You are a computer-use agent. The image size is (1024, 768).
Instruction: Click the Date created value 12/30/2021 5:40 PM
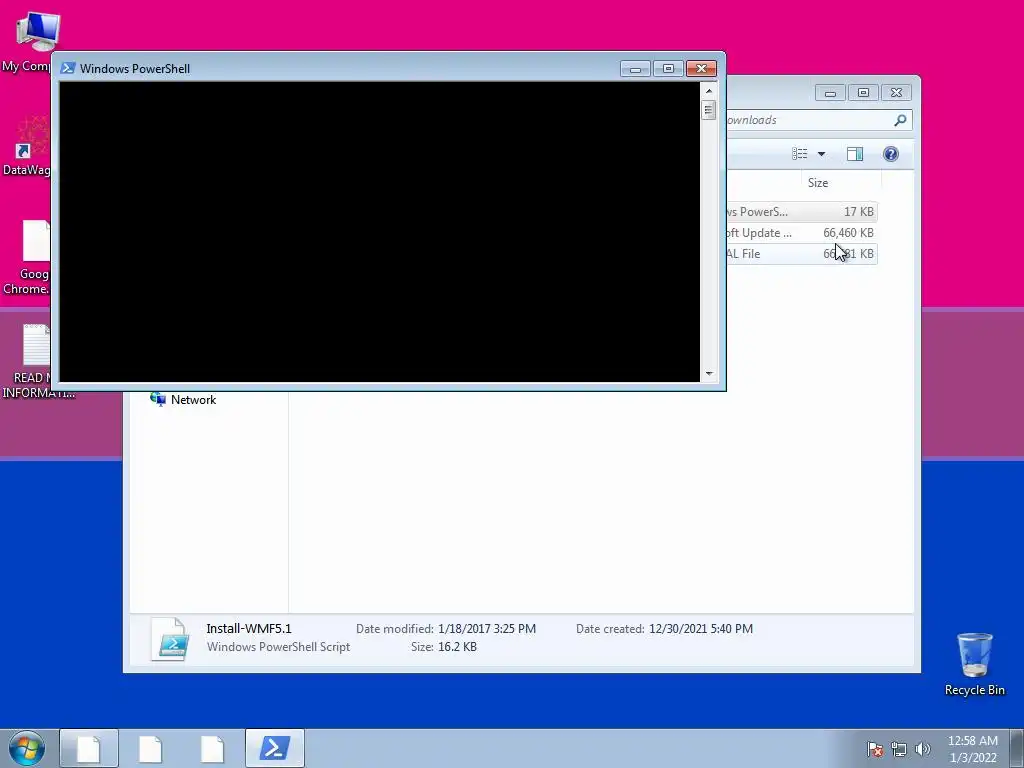701,629
